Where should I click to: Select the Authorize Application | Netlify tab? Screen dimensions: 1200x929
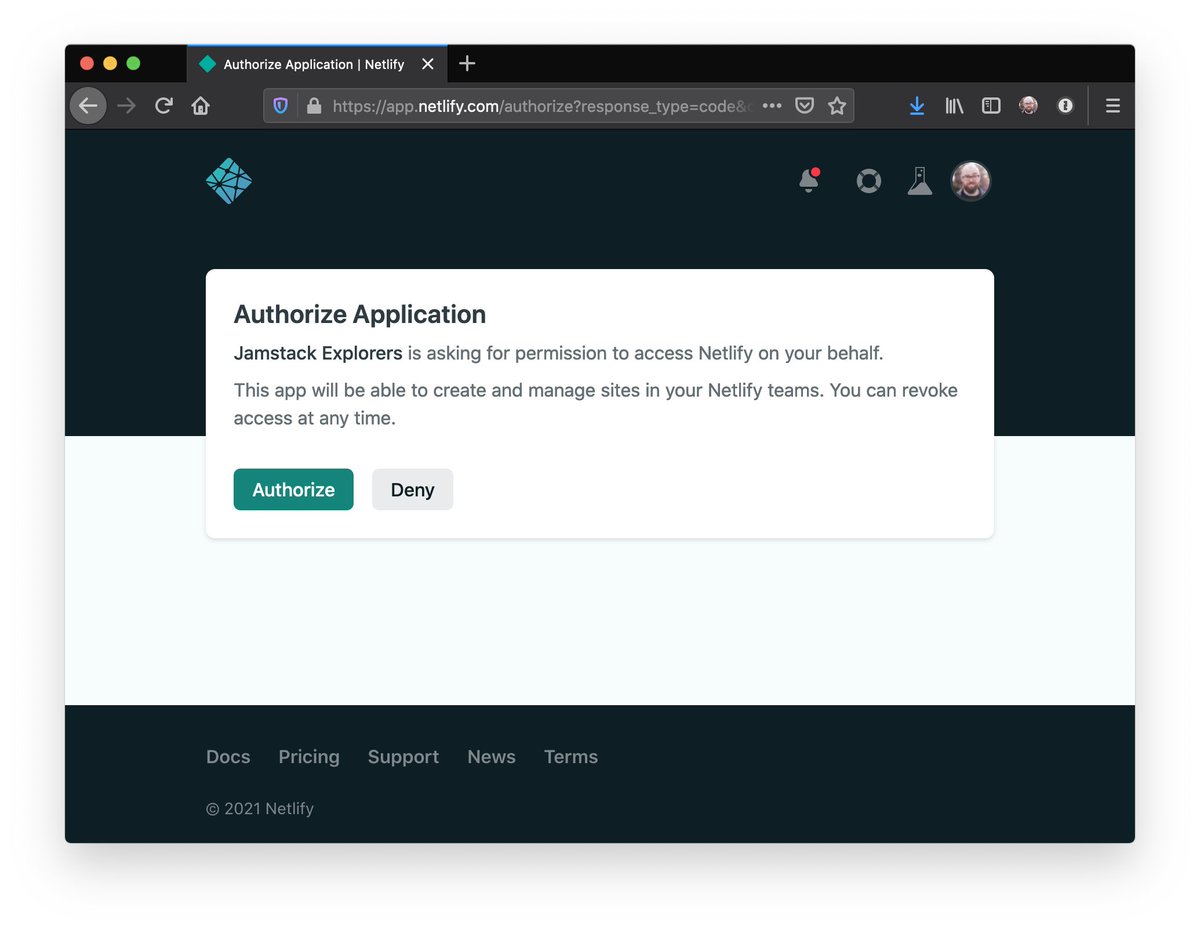pyautogui.click(x=316, y=64)
